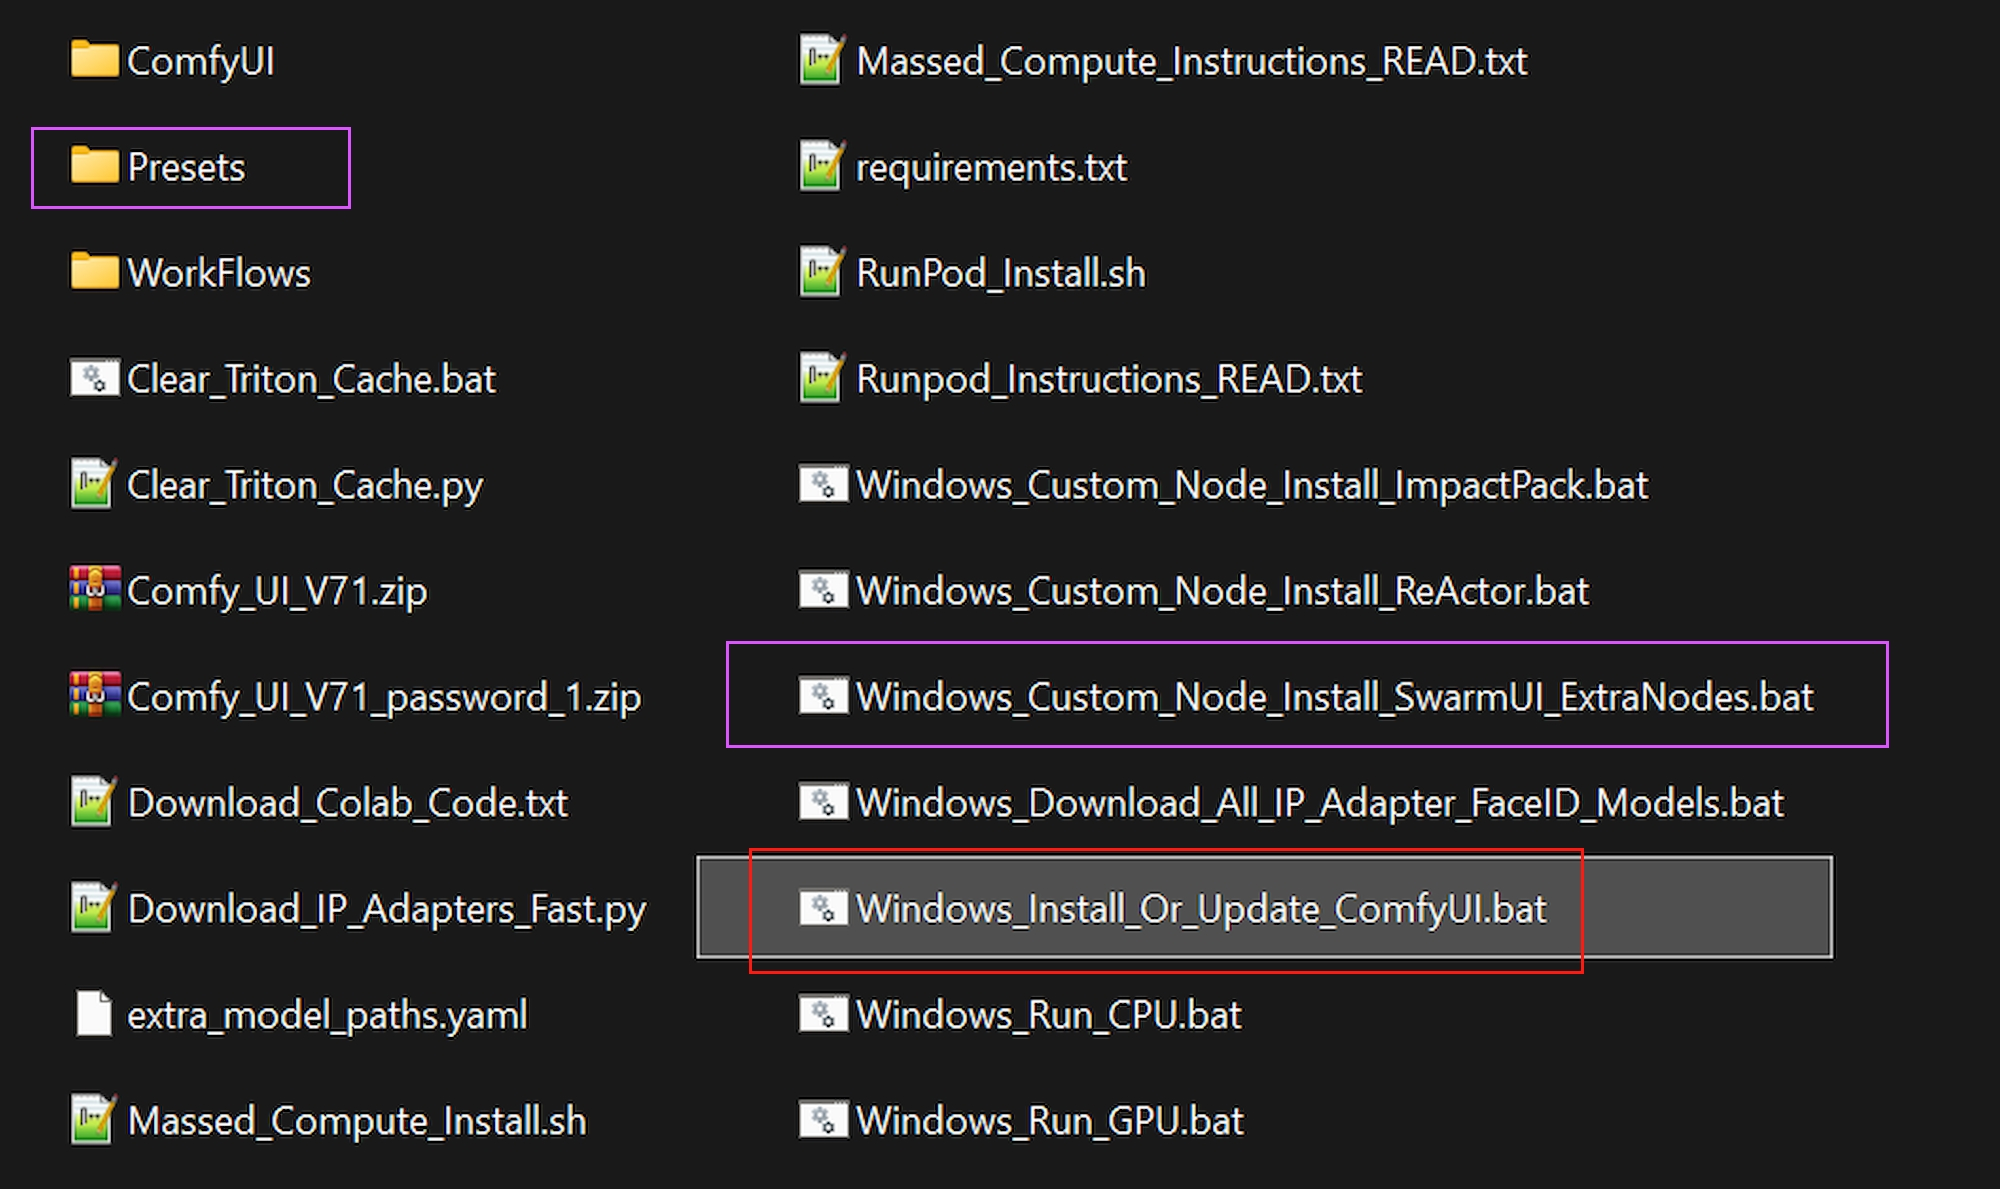Click the Clear_Triton_Cache.bat batch file icon
Image resolution: width=2000 pixels, height=1189 pixels.
pos(94,378)
